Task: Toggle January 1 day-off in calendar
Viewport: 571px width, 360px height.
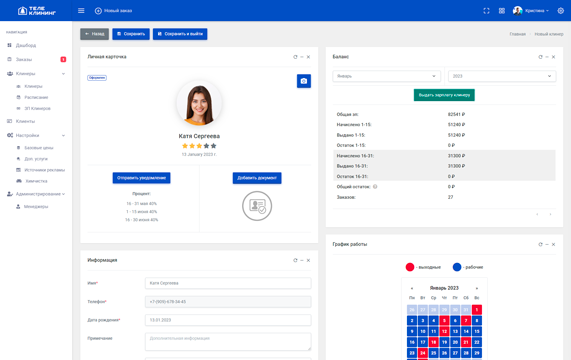Action: pyautogui.click(x=477, y=310)
